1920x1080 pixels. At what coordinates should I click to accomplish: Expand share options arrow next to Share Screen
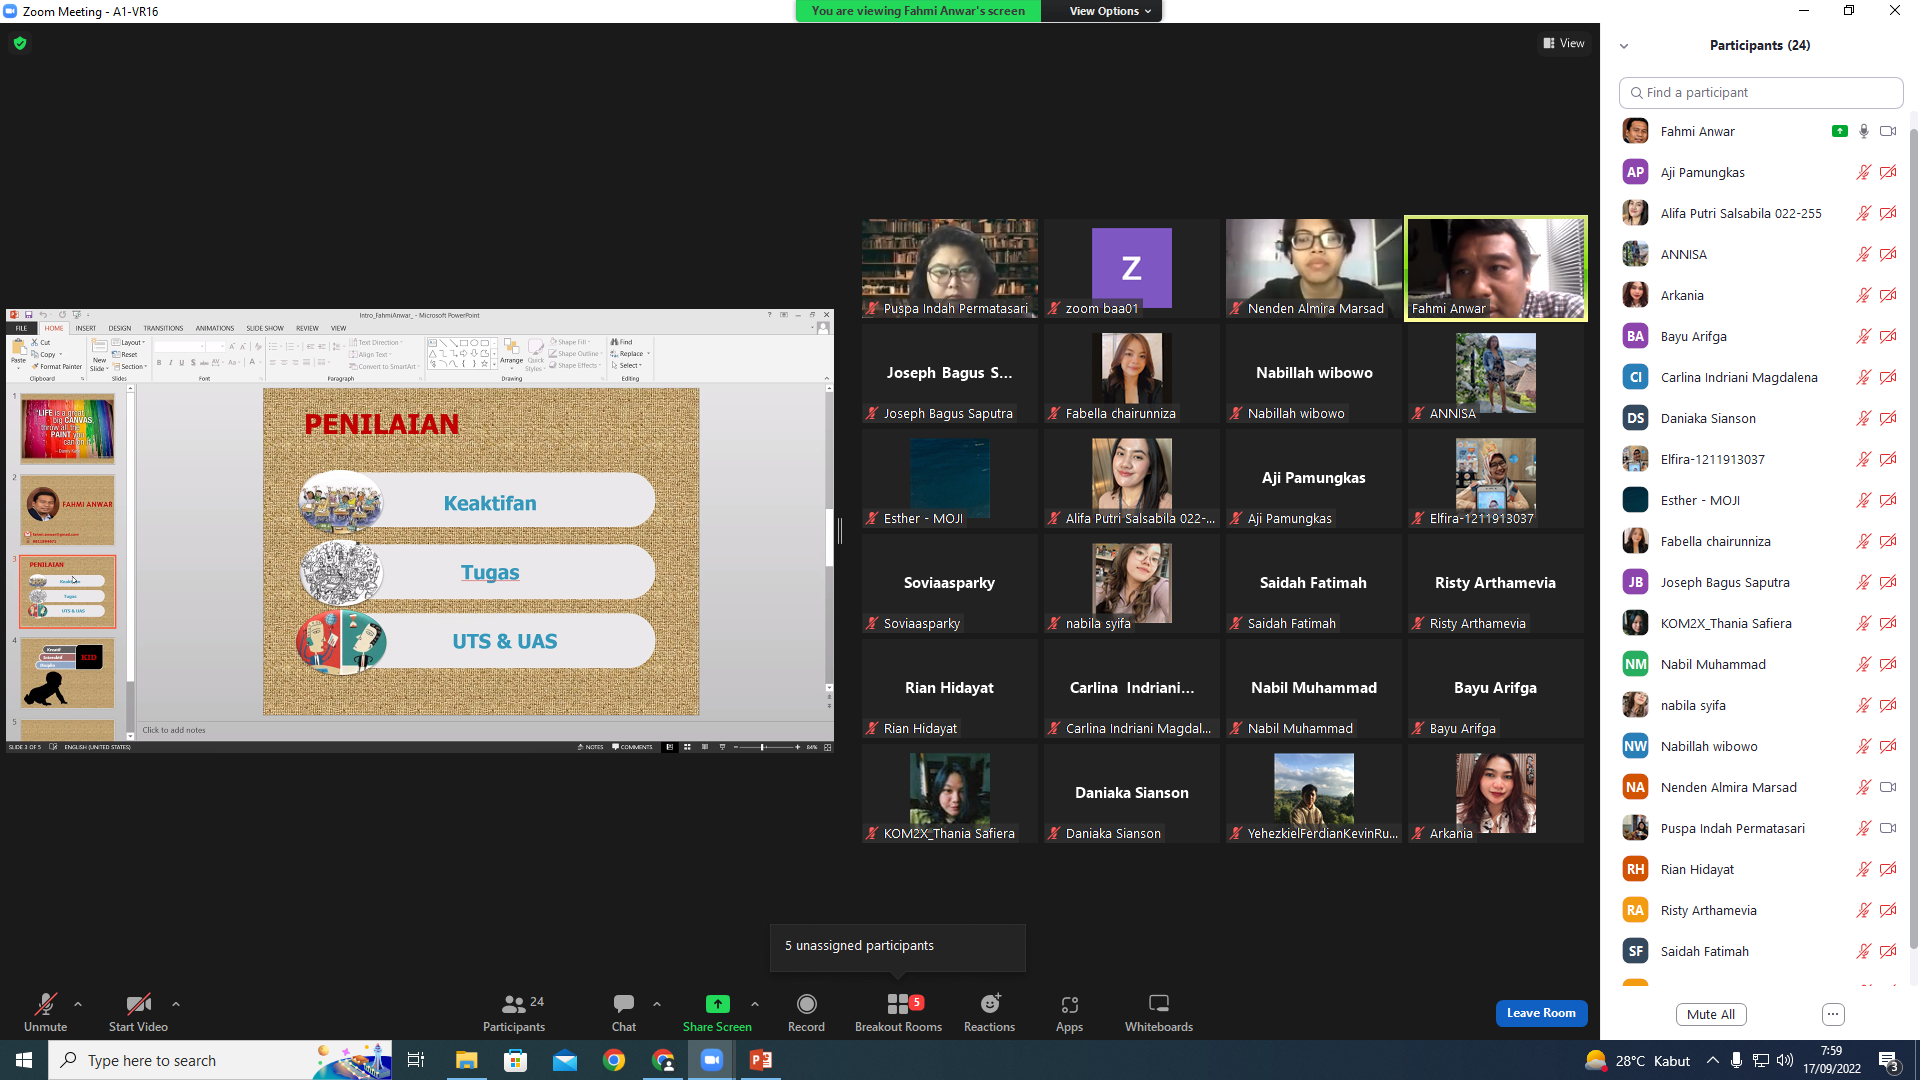point(755,1004)
